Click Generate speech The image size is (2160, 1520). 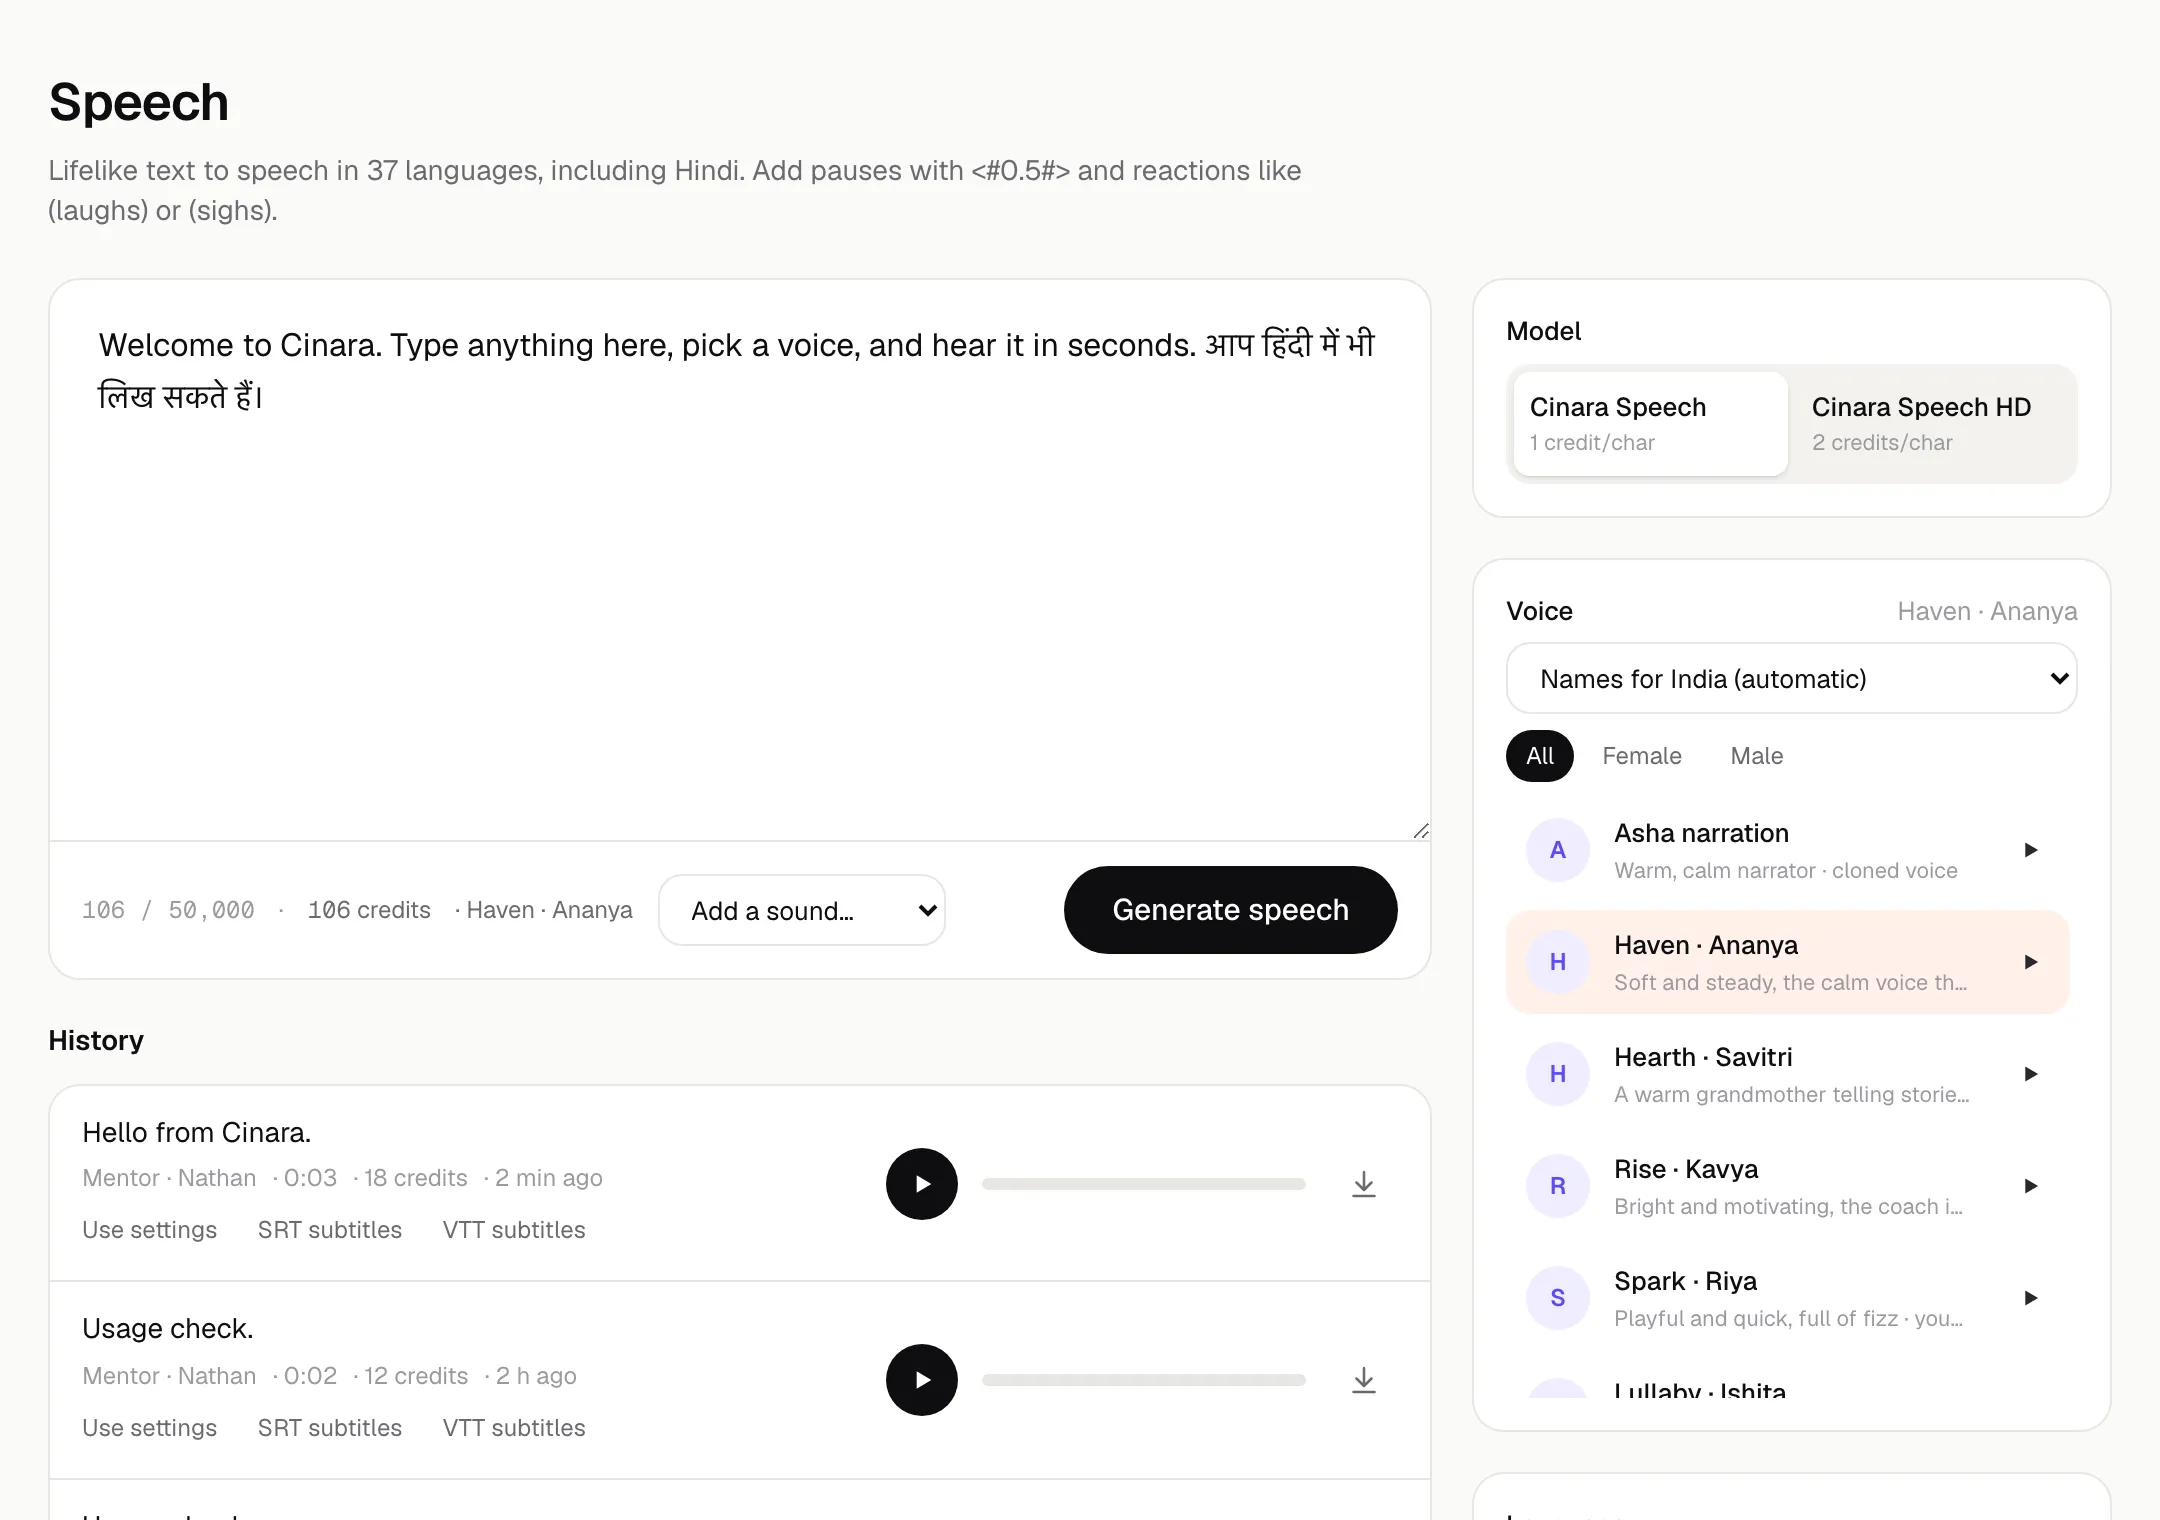click(x=1230, y=910)
